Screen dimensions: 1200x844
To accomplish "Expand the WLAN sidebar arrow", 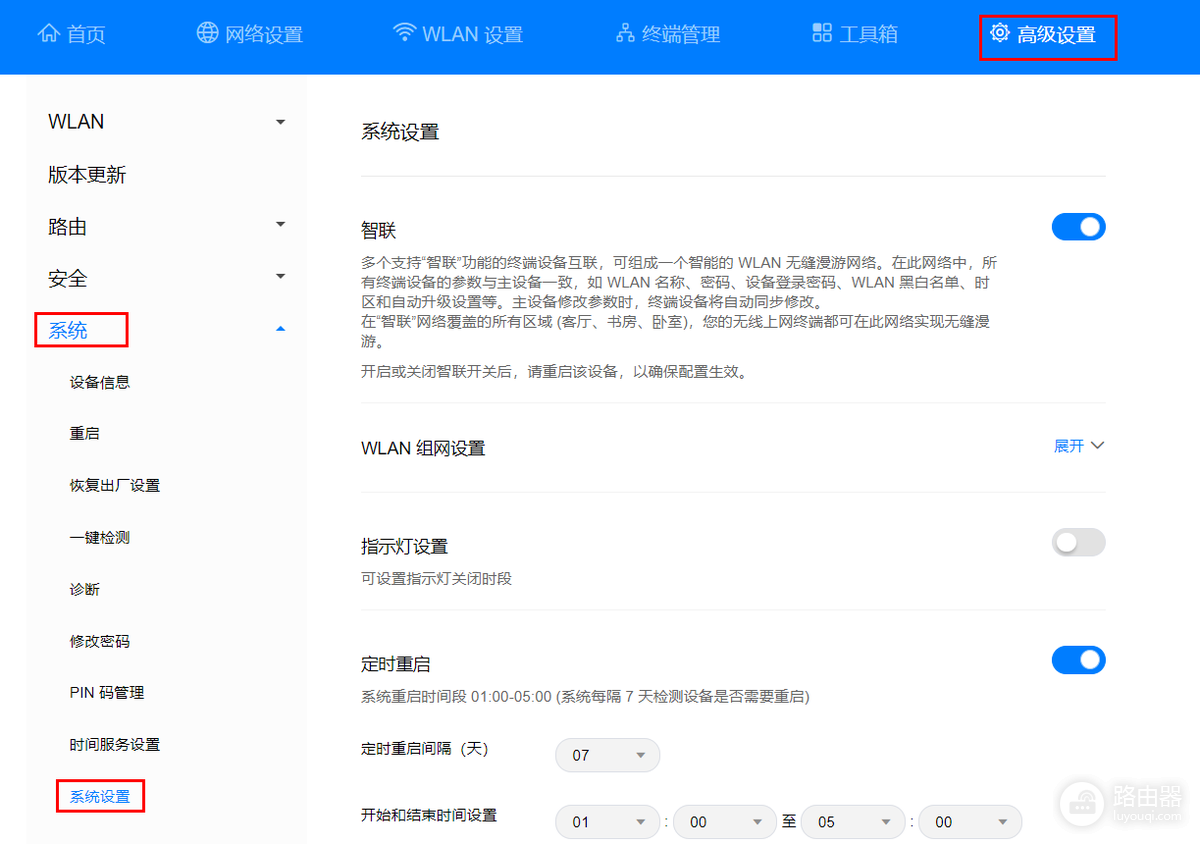I will coord(280,121).
